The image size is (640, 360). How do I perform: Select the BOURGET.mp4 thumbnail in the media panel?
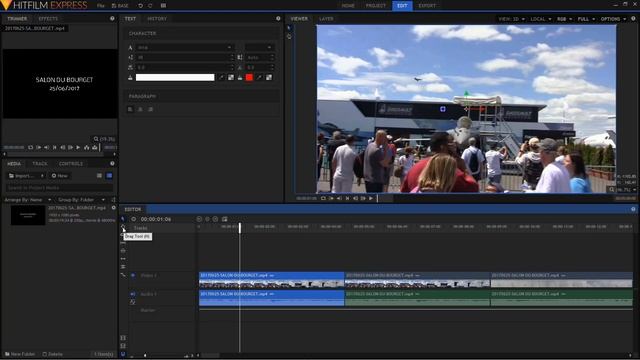click(28, 215)
